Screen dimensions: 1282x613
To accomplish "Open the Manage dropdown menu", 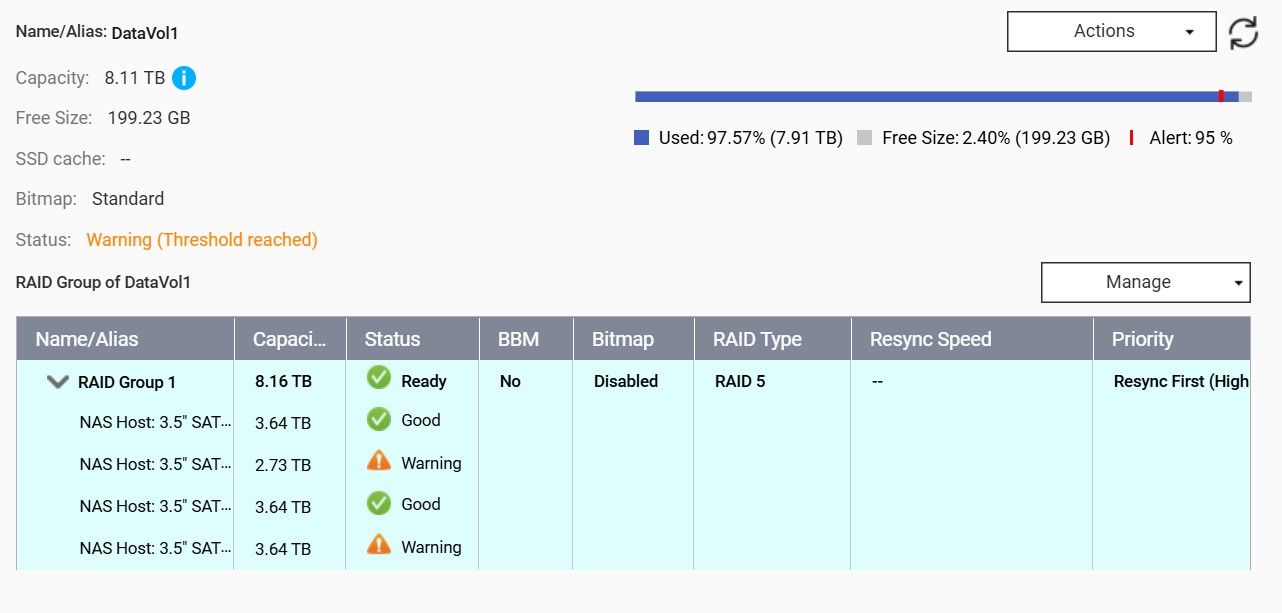I will click(1145, 283).
